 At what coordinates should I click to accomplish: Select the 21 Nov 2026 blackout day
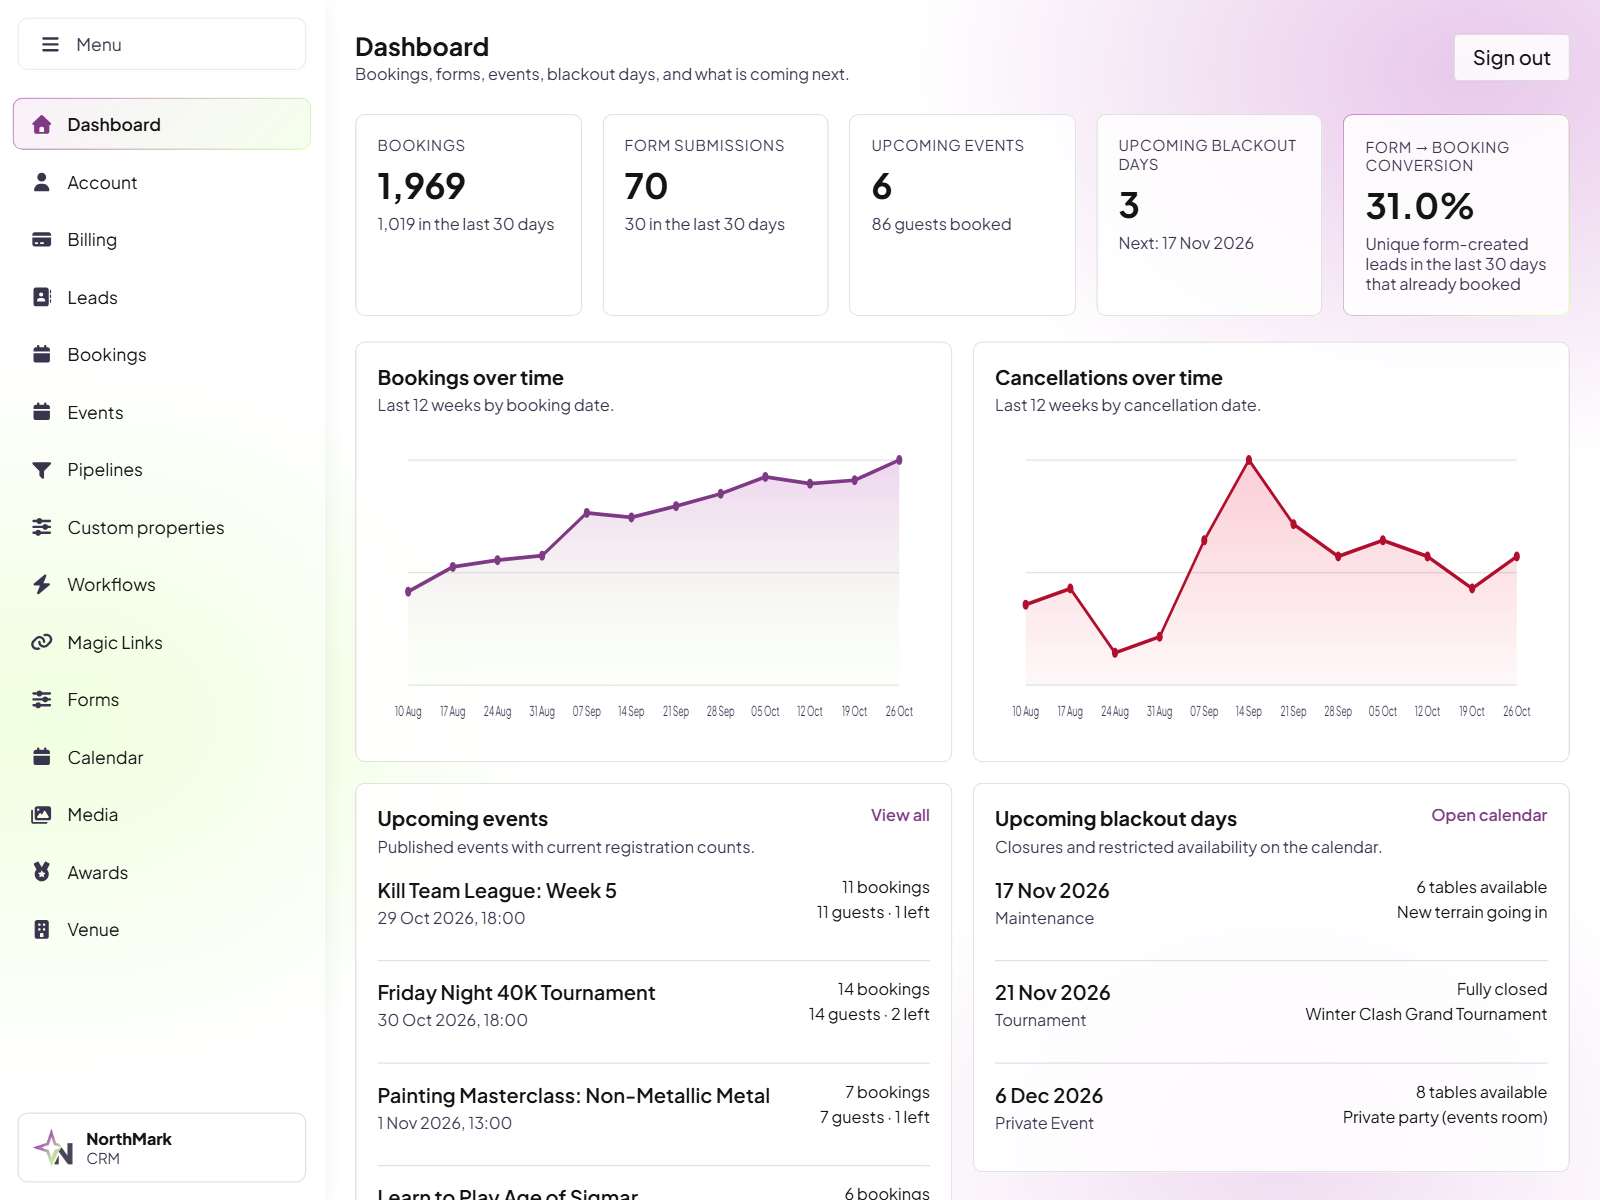[x=1271, y=1005]
